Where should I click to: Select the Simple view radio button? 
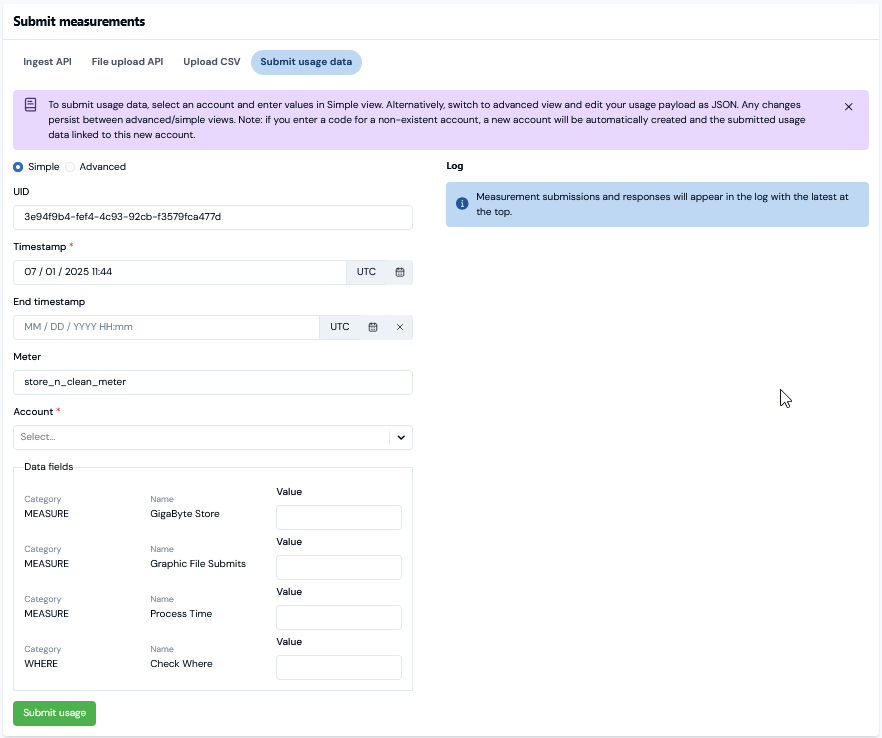pos(18,167)
